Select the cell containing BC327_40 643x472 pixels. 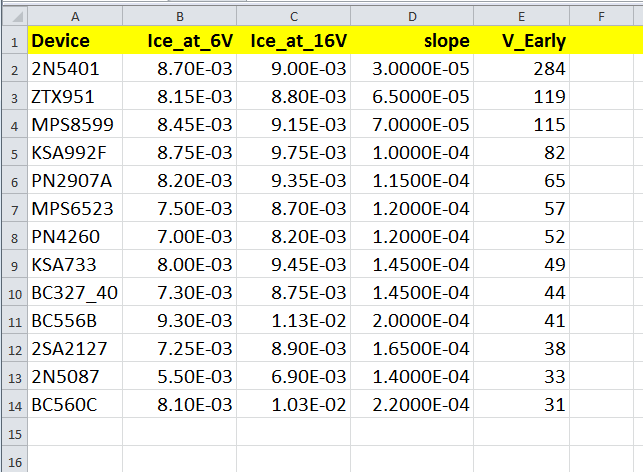tap(75, 292)
